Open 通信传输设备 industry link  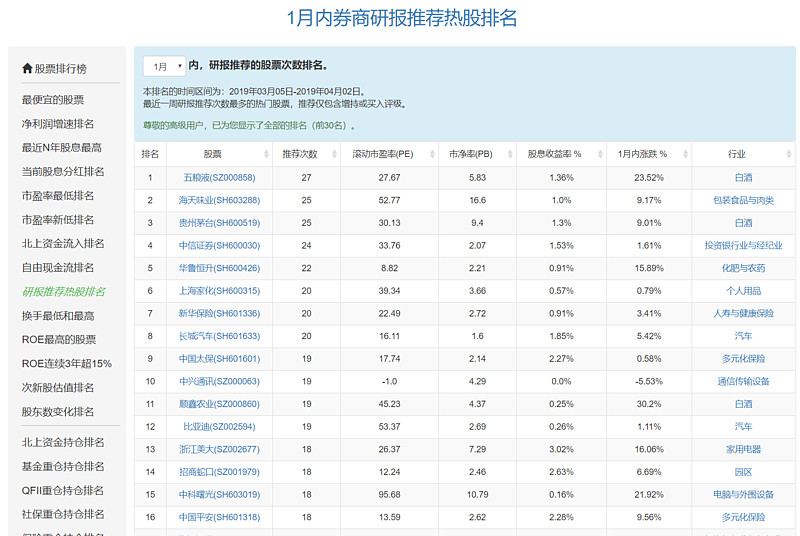point(743,381)
